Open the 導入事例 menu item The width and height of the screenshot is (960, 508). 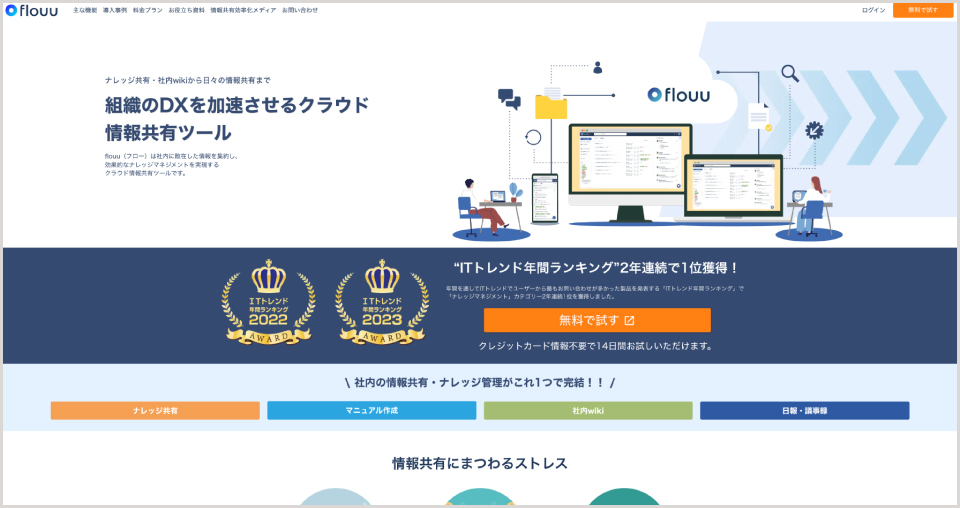(x=115, y=10)
